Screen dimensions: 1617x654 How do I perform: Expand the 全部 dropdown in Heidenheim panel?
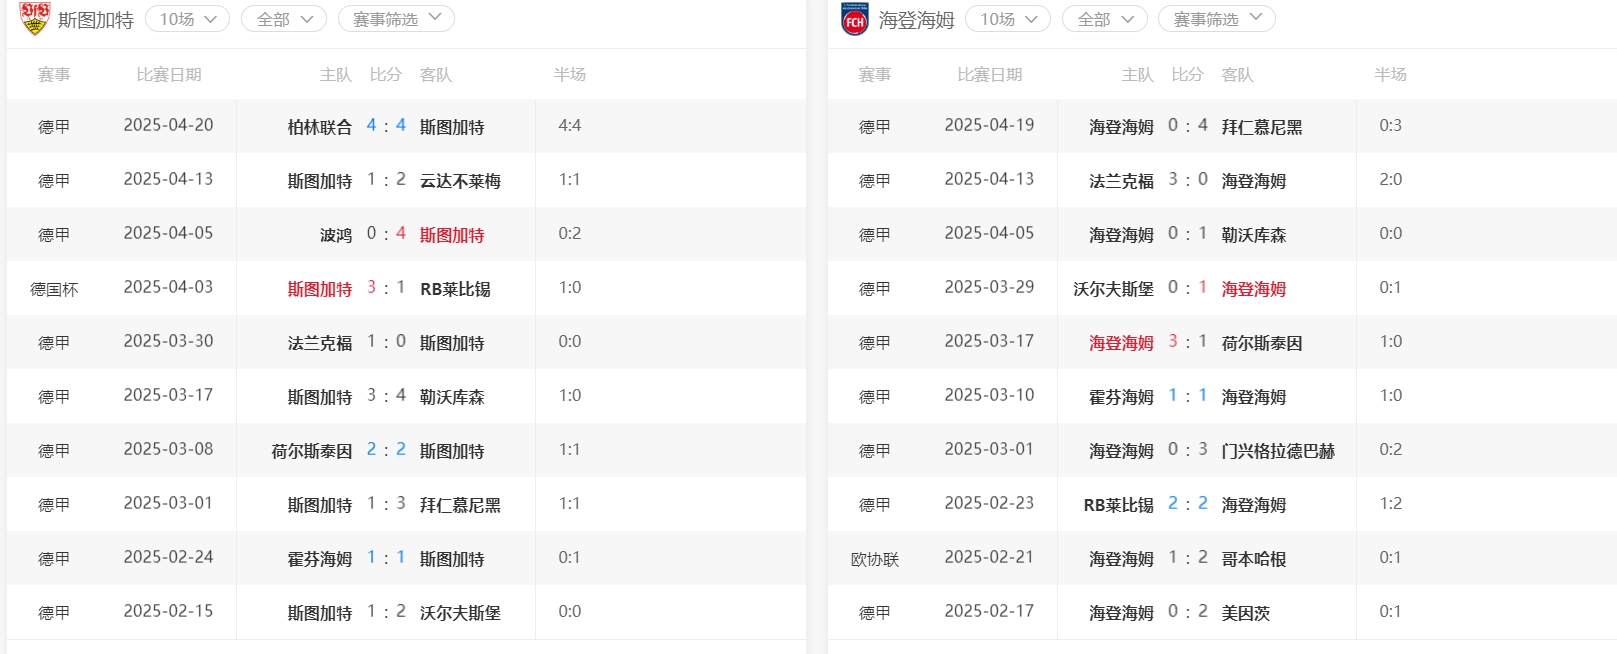tap(1105, 19)
